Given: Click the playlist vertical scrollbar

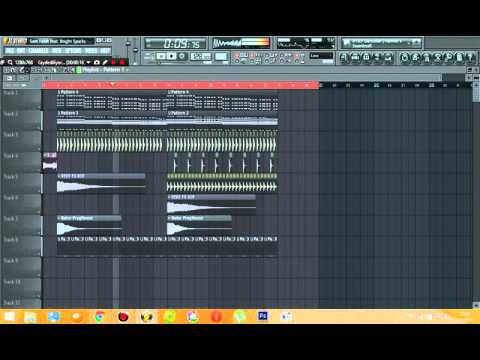Looking at the screenshot, I should (476, 193).
